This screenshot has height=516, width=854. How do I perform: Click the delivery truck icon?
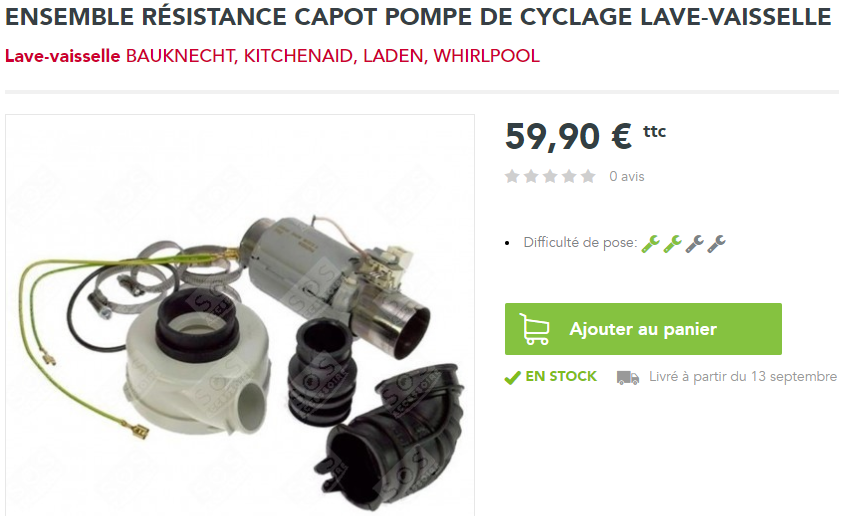coord(627,377)
